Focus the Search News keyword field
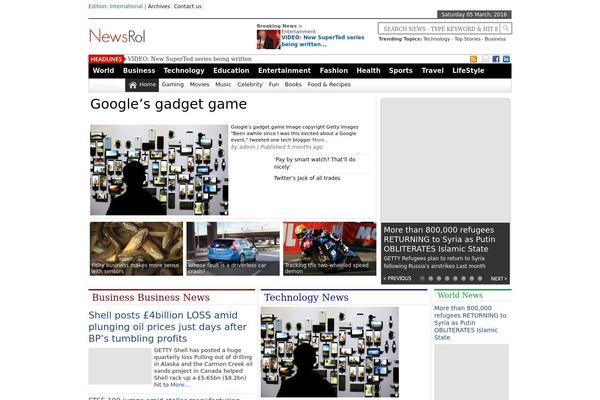Screen dimensions: 600x400 [x=439, y=29]
